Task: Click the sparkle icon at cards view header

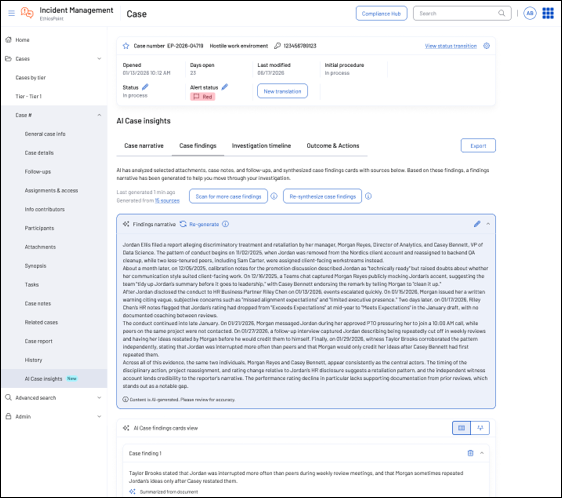Action: pyautogui.click(x=126, y=428)
